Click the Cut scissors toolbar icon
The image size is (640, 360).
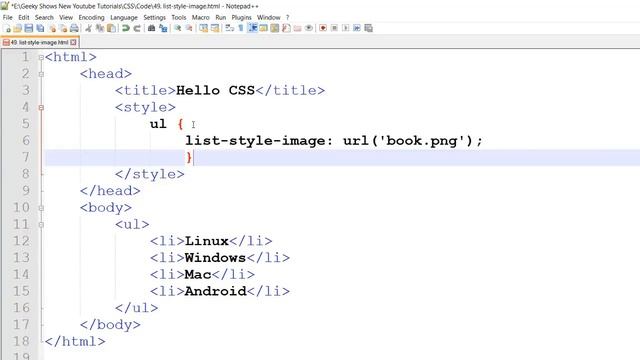(x=88, y=28)
